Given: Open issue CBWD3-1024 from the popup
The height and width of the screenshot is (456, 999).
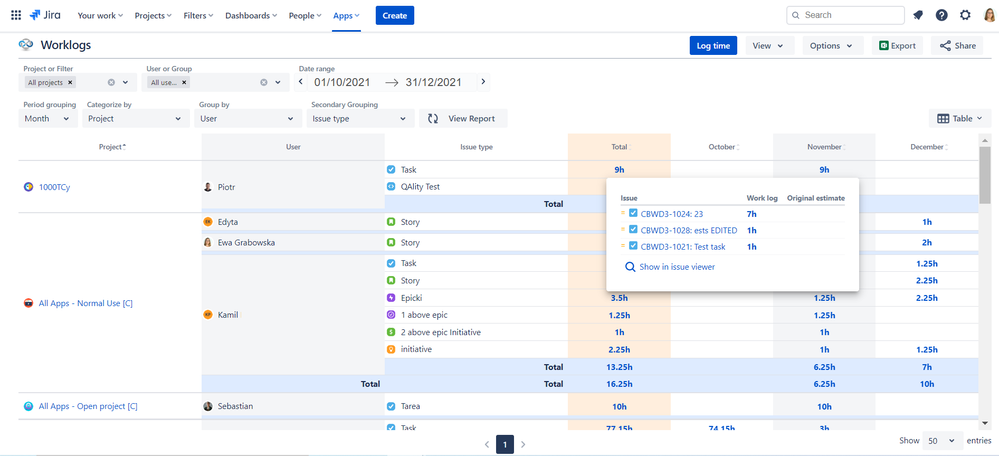Looking at the screenshot, I should point(672,214).
